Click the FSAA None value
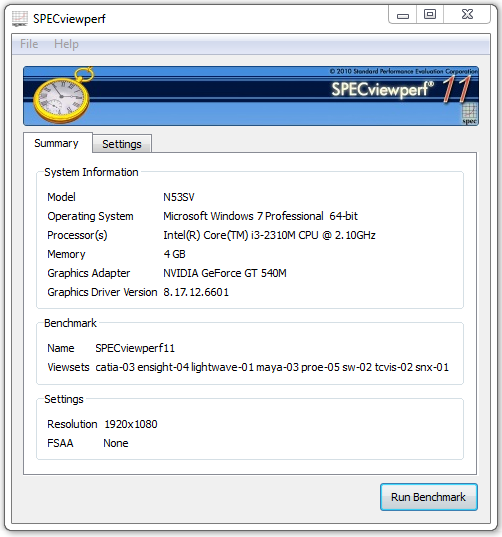The height and width of the screenshot is (537, 502). (116, 443)
